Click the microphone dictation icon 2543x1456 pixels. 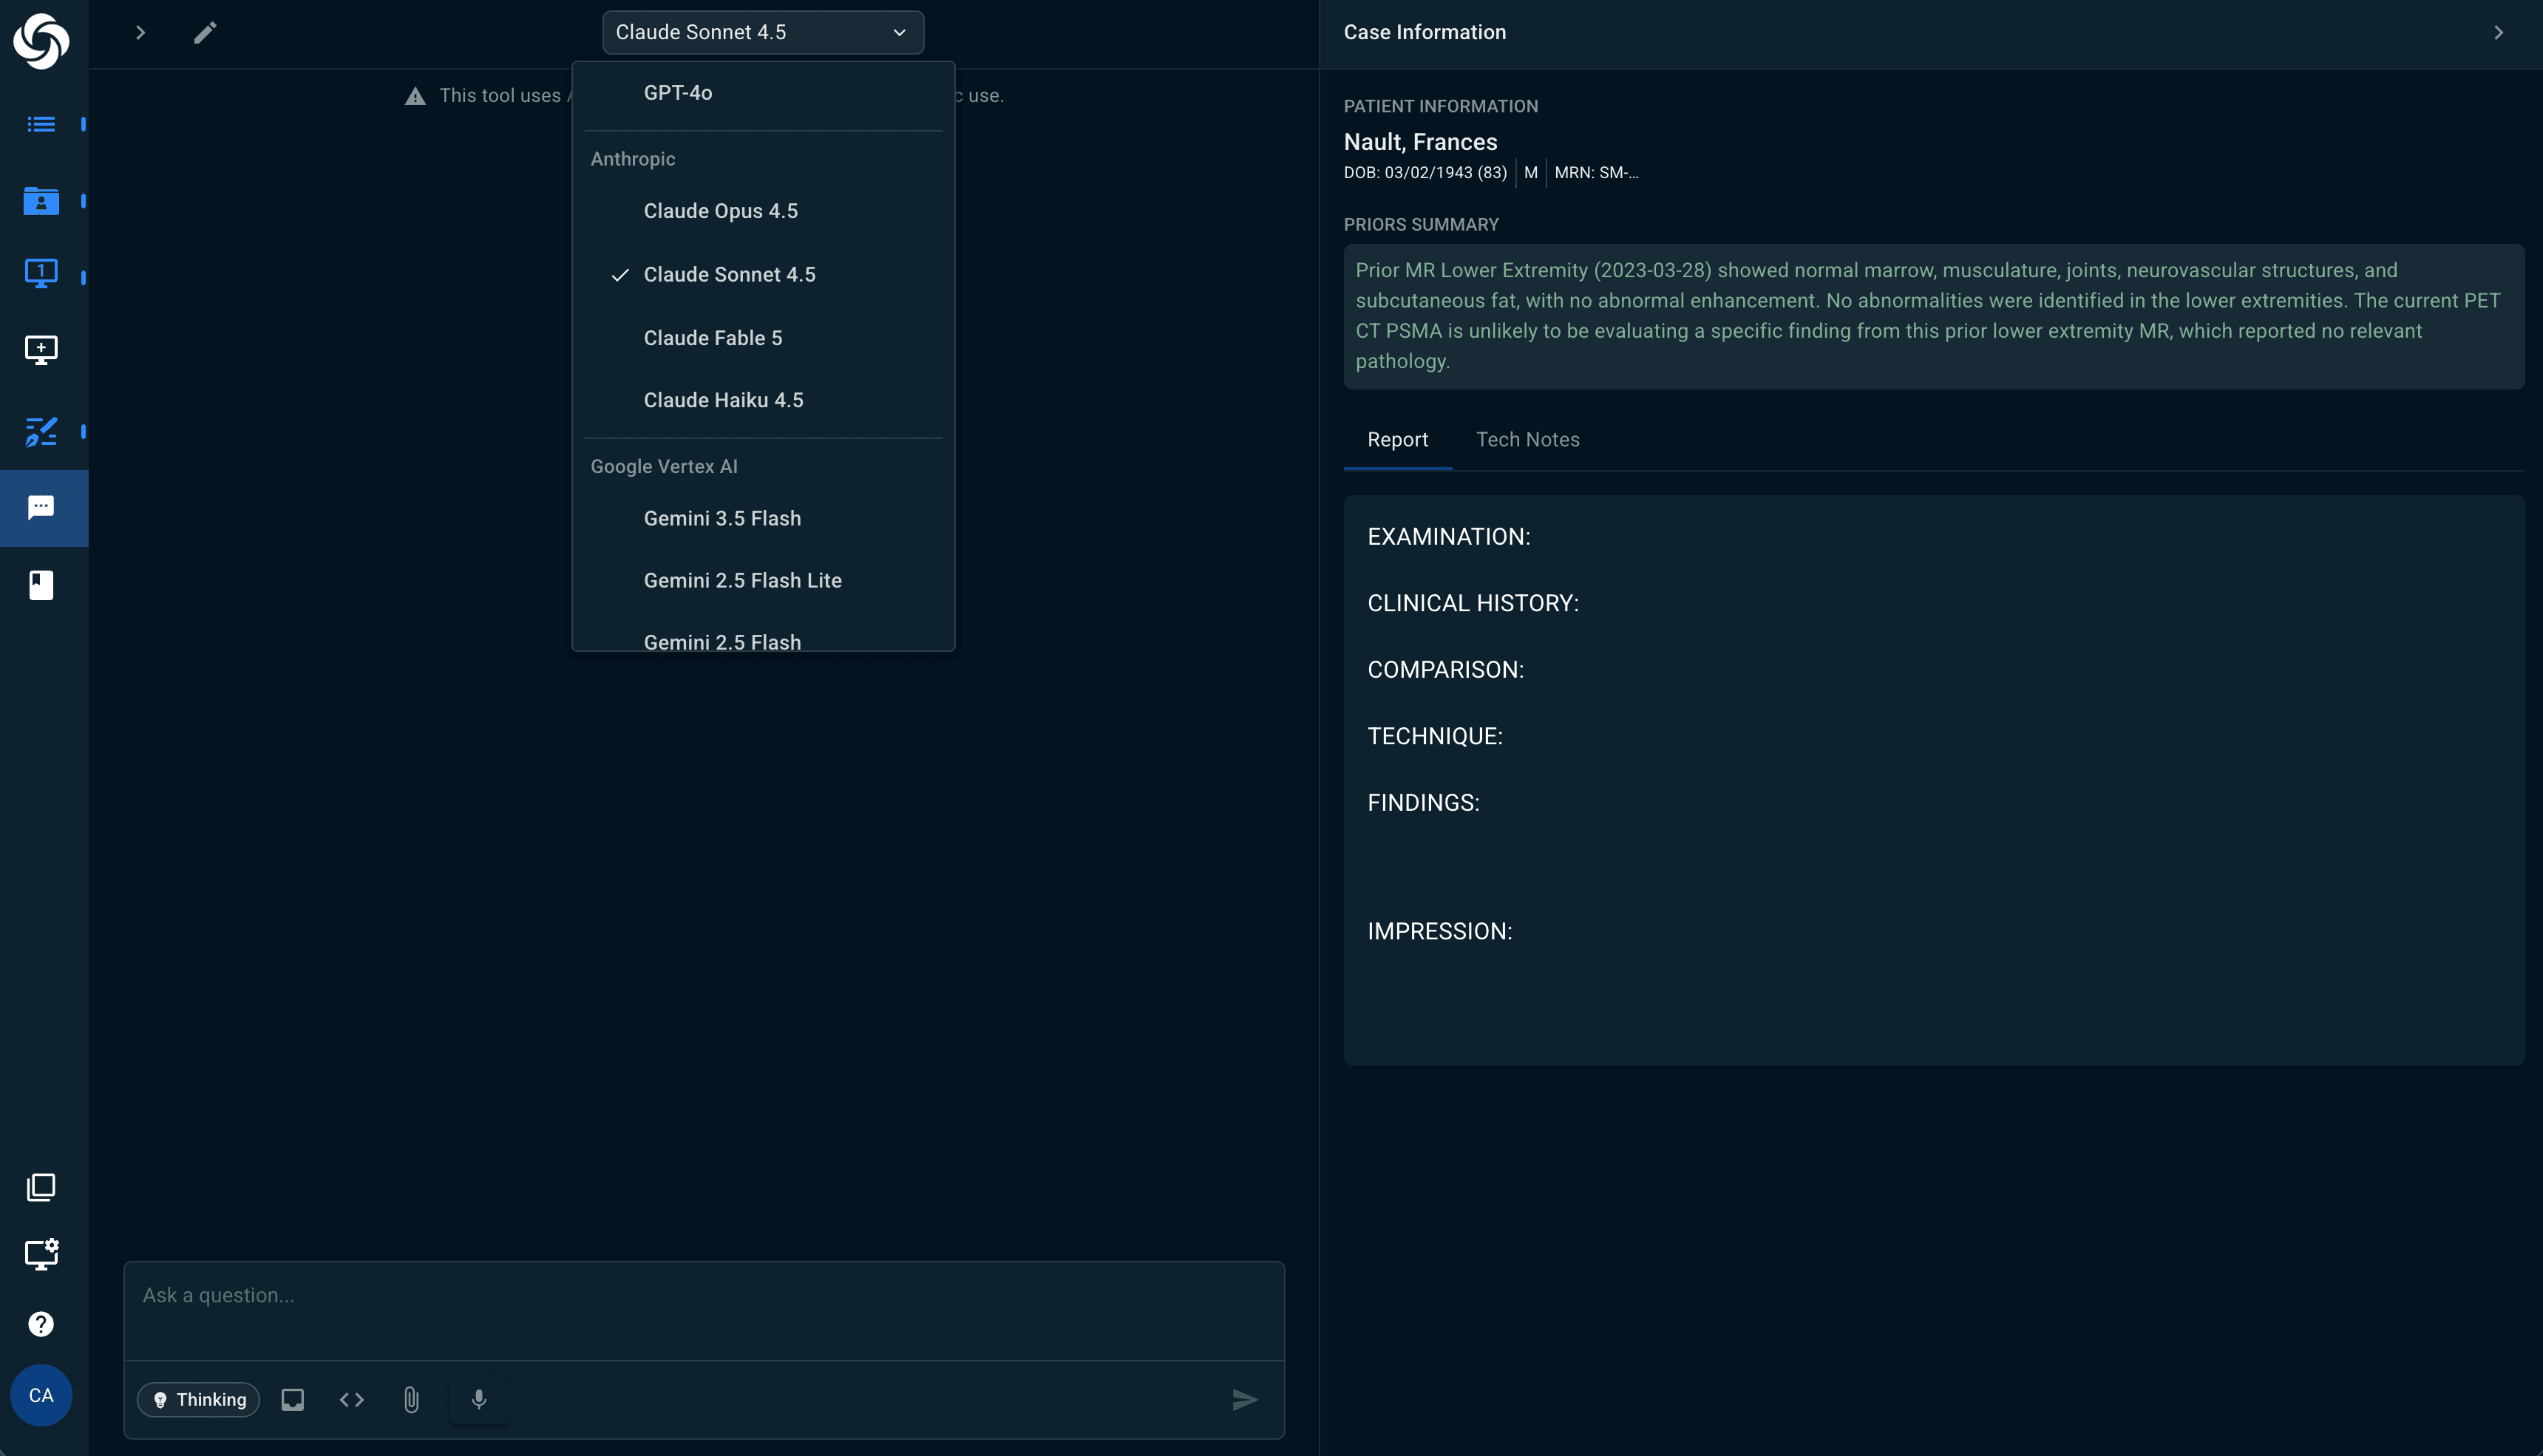click(479, 1399)
